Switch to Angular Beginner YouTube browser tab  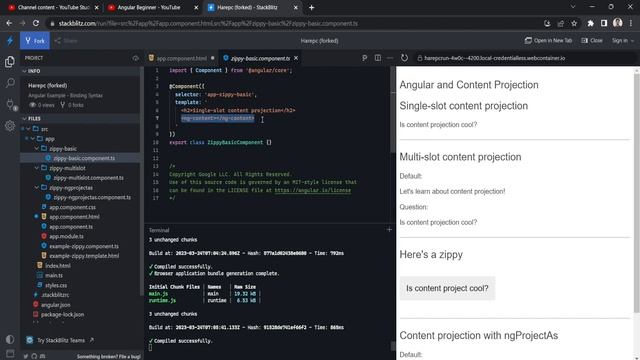tap(149, 7)
